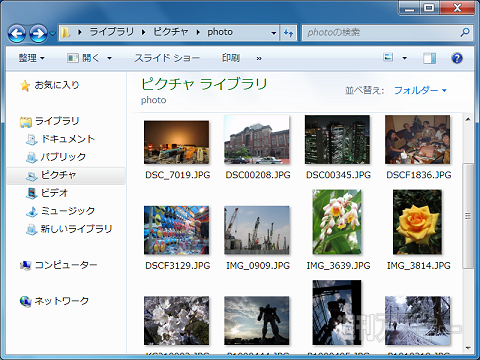The width and height of the screenshot is (480, 360).
Task: Click the vertical scrollbar thumb
Action: (x=468, y=216)
